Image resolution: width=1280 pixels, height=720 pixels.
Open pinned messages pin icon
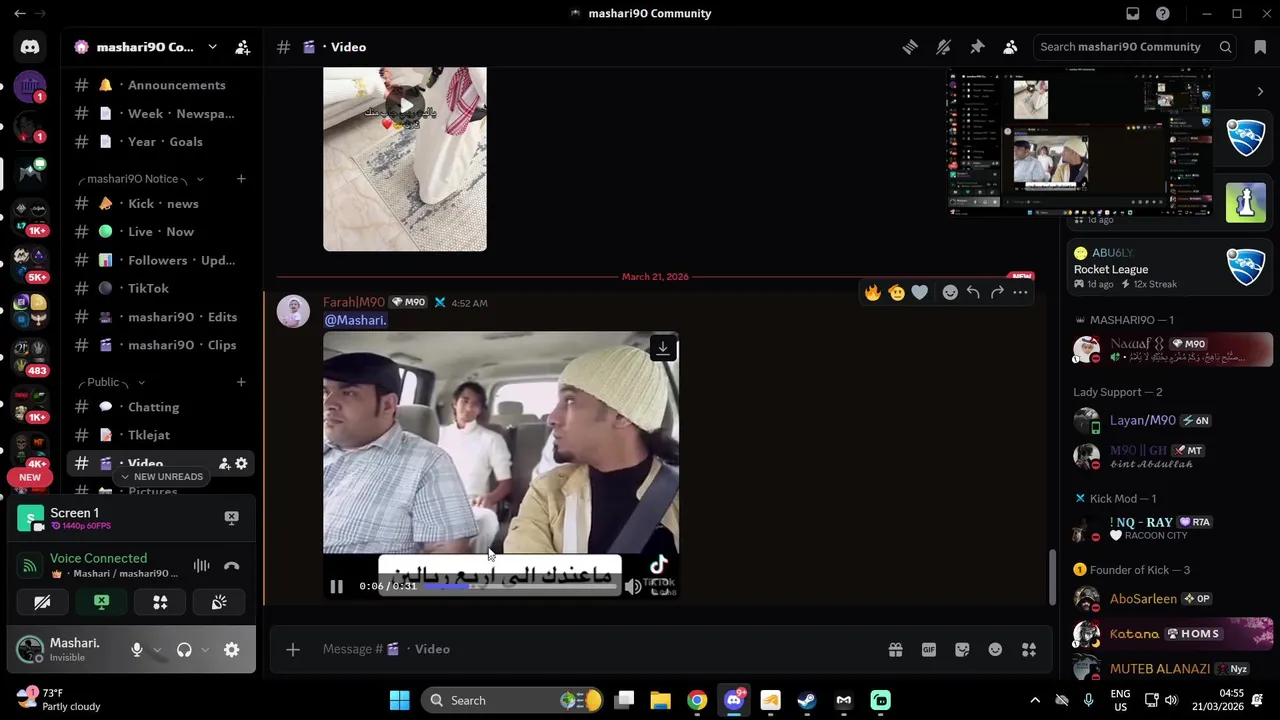(977, 47)
